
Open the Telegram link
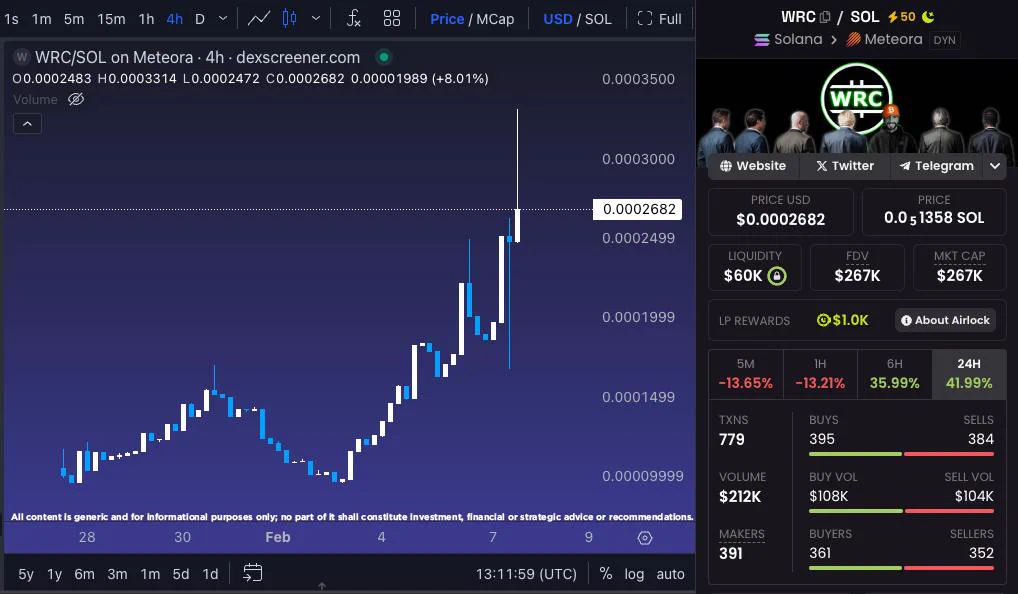936,166
